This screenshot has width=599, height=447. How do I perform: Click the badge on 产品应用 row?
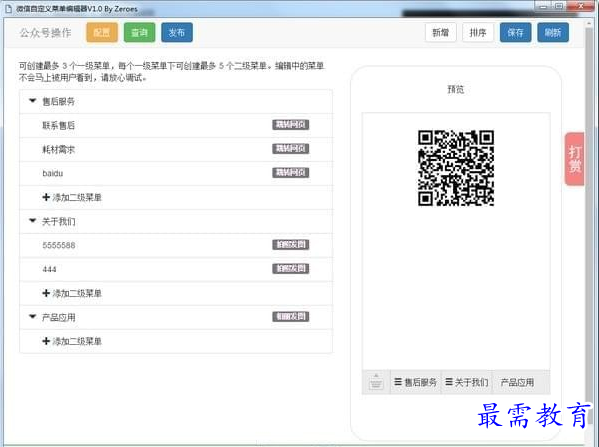[291, 316]
